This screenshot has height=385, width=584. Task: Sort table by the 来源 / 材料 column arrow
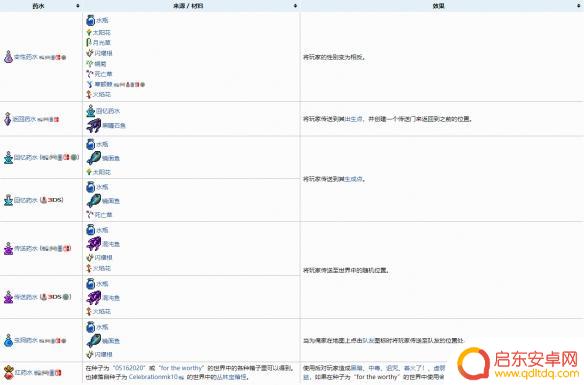click(295, 6)
